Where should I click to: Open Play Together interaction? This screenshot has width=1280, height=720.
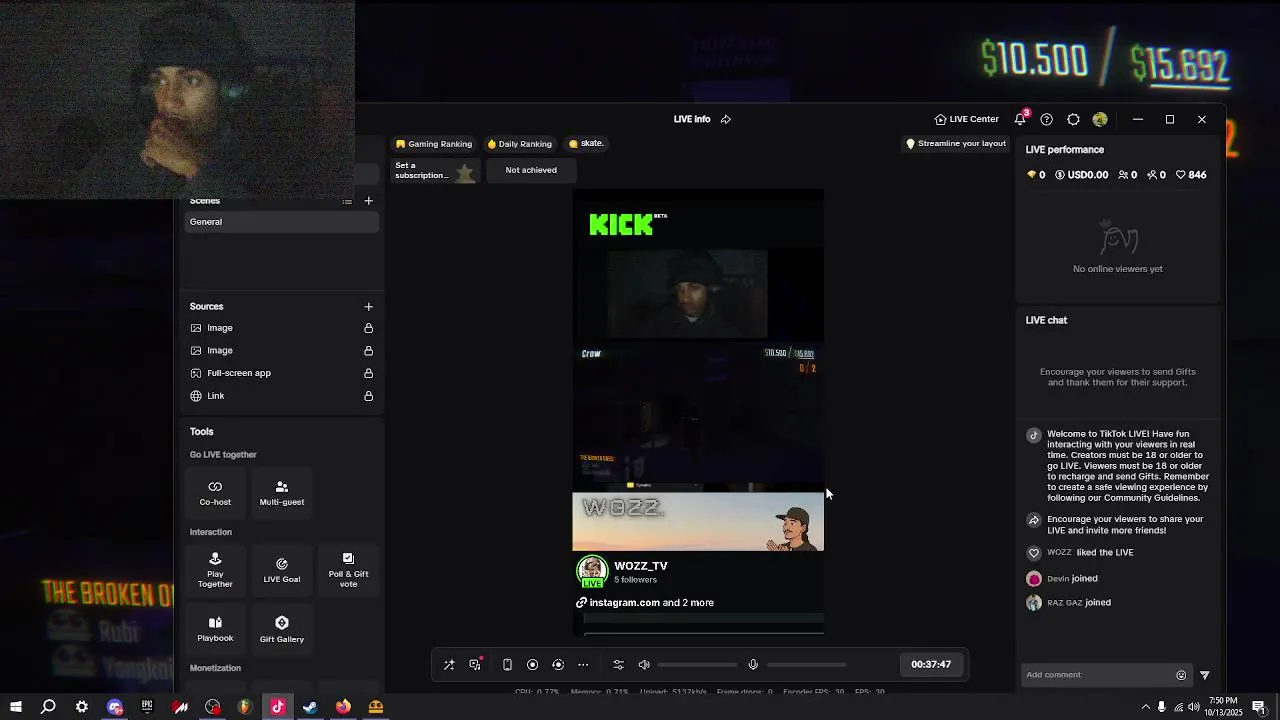pyautogui.click(x=215, y=570)
